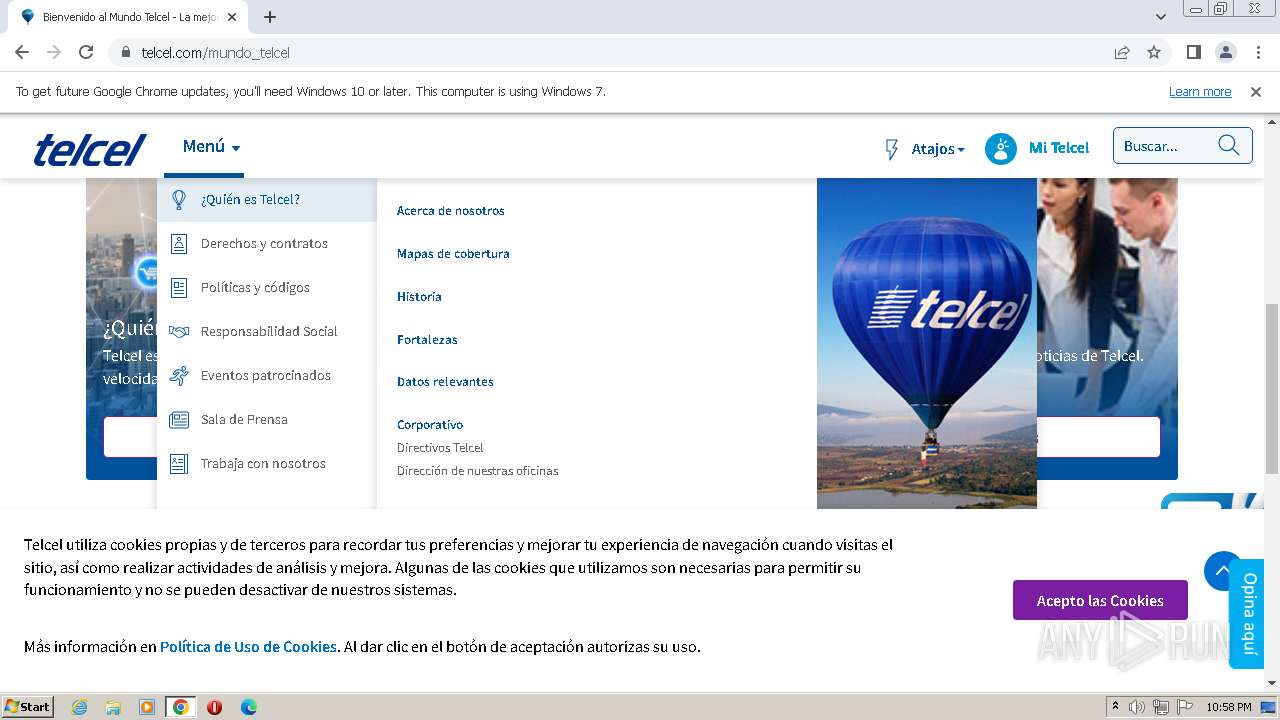Click the Telcel hot air balloon image
Image resolution: width=1280 pixels, height=720 pixels.
[x=927, y=343]
